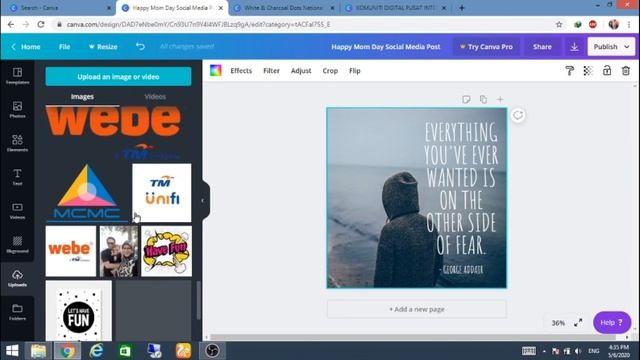Open the Uploads sidebar panel
The width and height of the screenshot is (640, 360).
coord(17,278)
